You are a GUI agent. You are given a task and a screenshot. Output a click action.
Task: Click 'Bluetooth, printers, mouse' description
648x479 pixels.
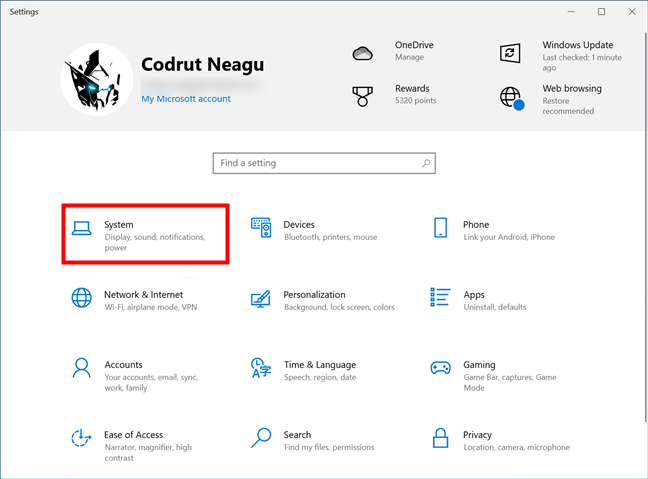[x=331, y=237]
